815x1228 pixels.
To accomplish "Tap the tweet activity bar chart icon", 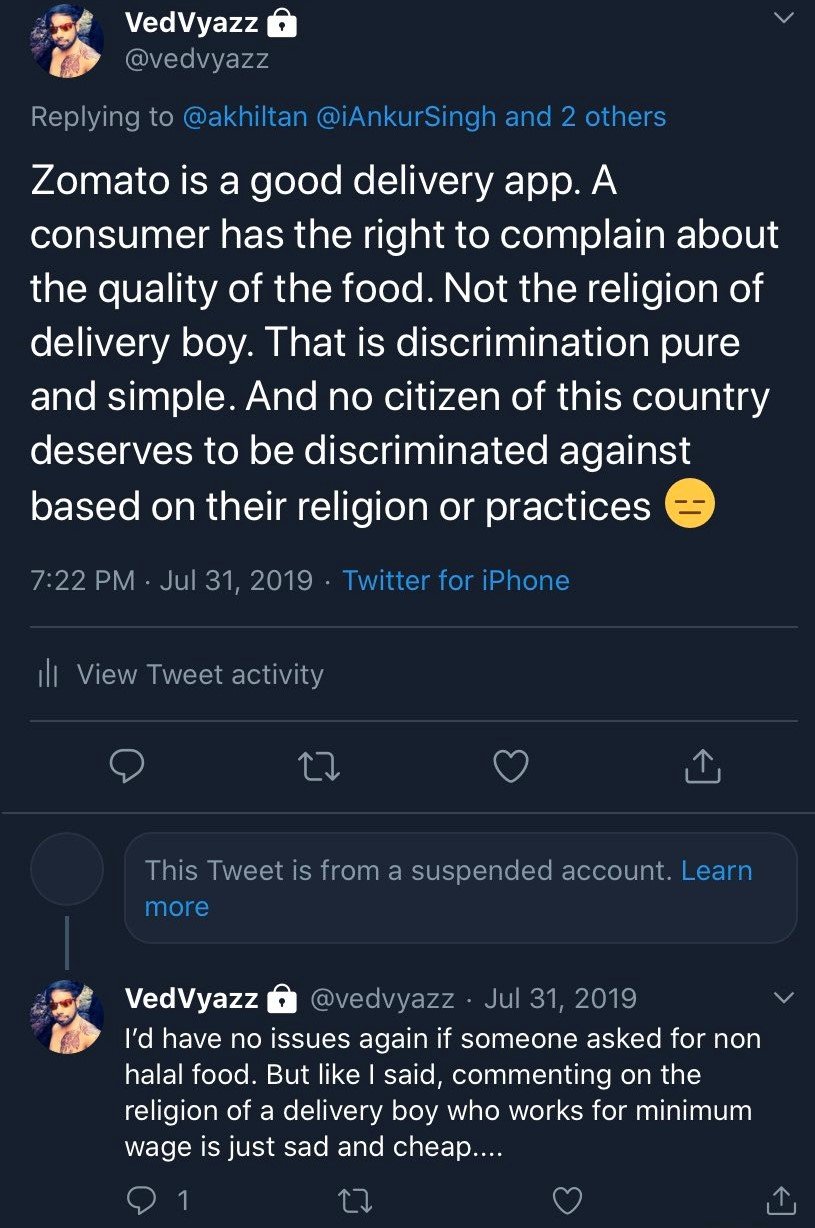I will [x=47, y=675].
